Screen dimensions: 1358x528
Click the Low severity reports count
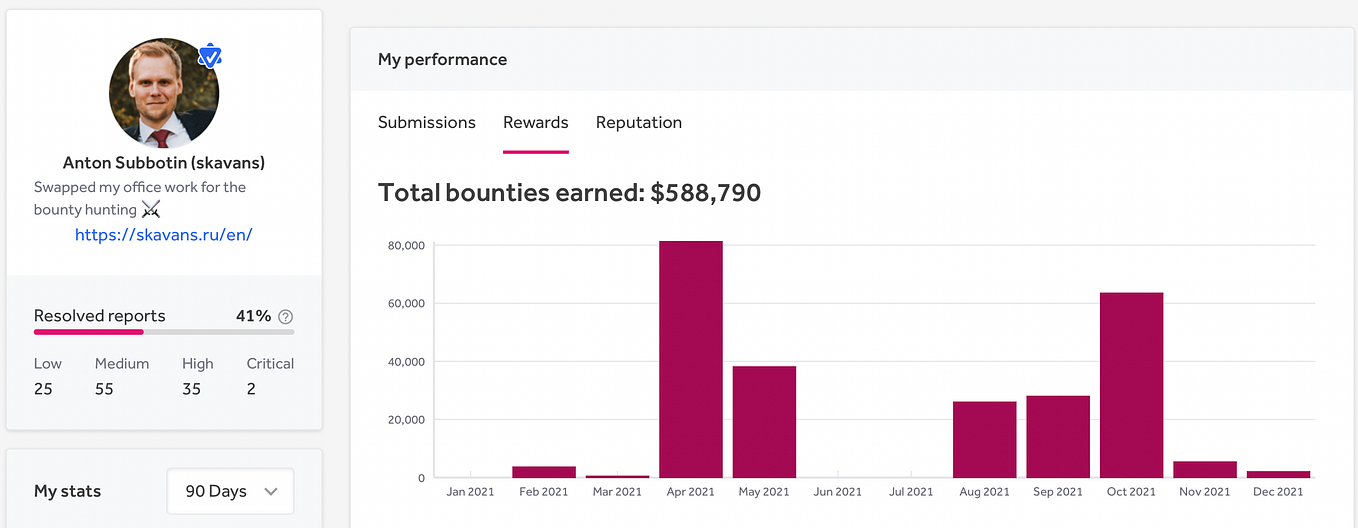(x=43, y=389)
